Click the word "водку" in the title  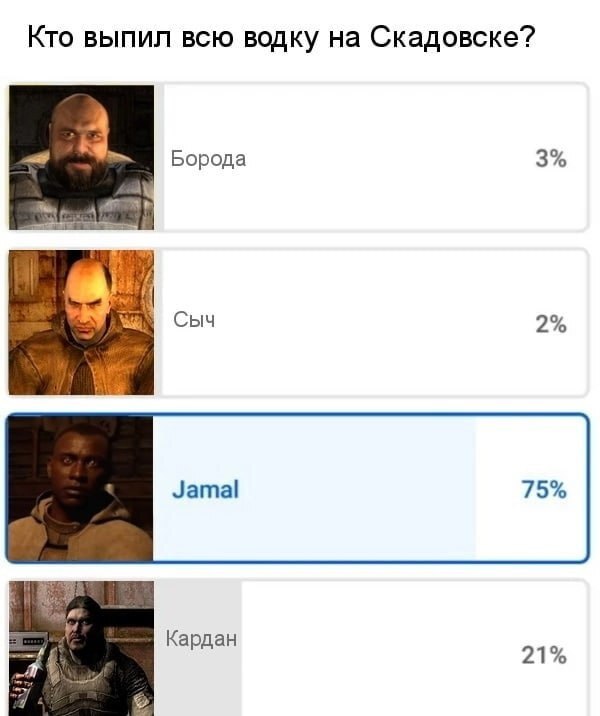279,39
